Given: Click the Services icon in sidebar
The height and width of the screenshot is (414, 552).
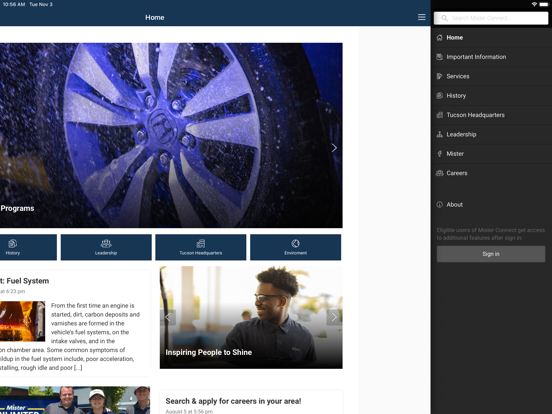Looking at the screenshot, I should click(x=439, y=76).
